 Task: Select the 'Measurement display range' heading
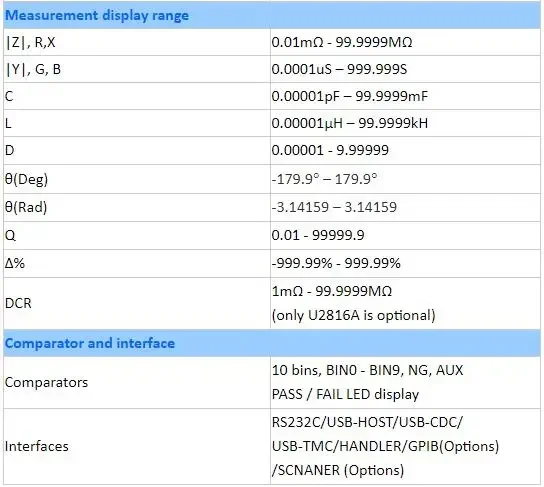(97, 16)
